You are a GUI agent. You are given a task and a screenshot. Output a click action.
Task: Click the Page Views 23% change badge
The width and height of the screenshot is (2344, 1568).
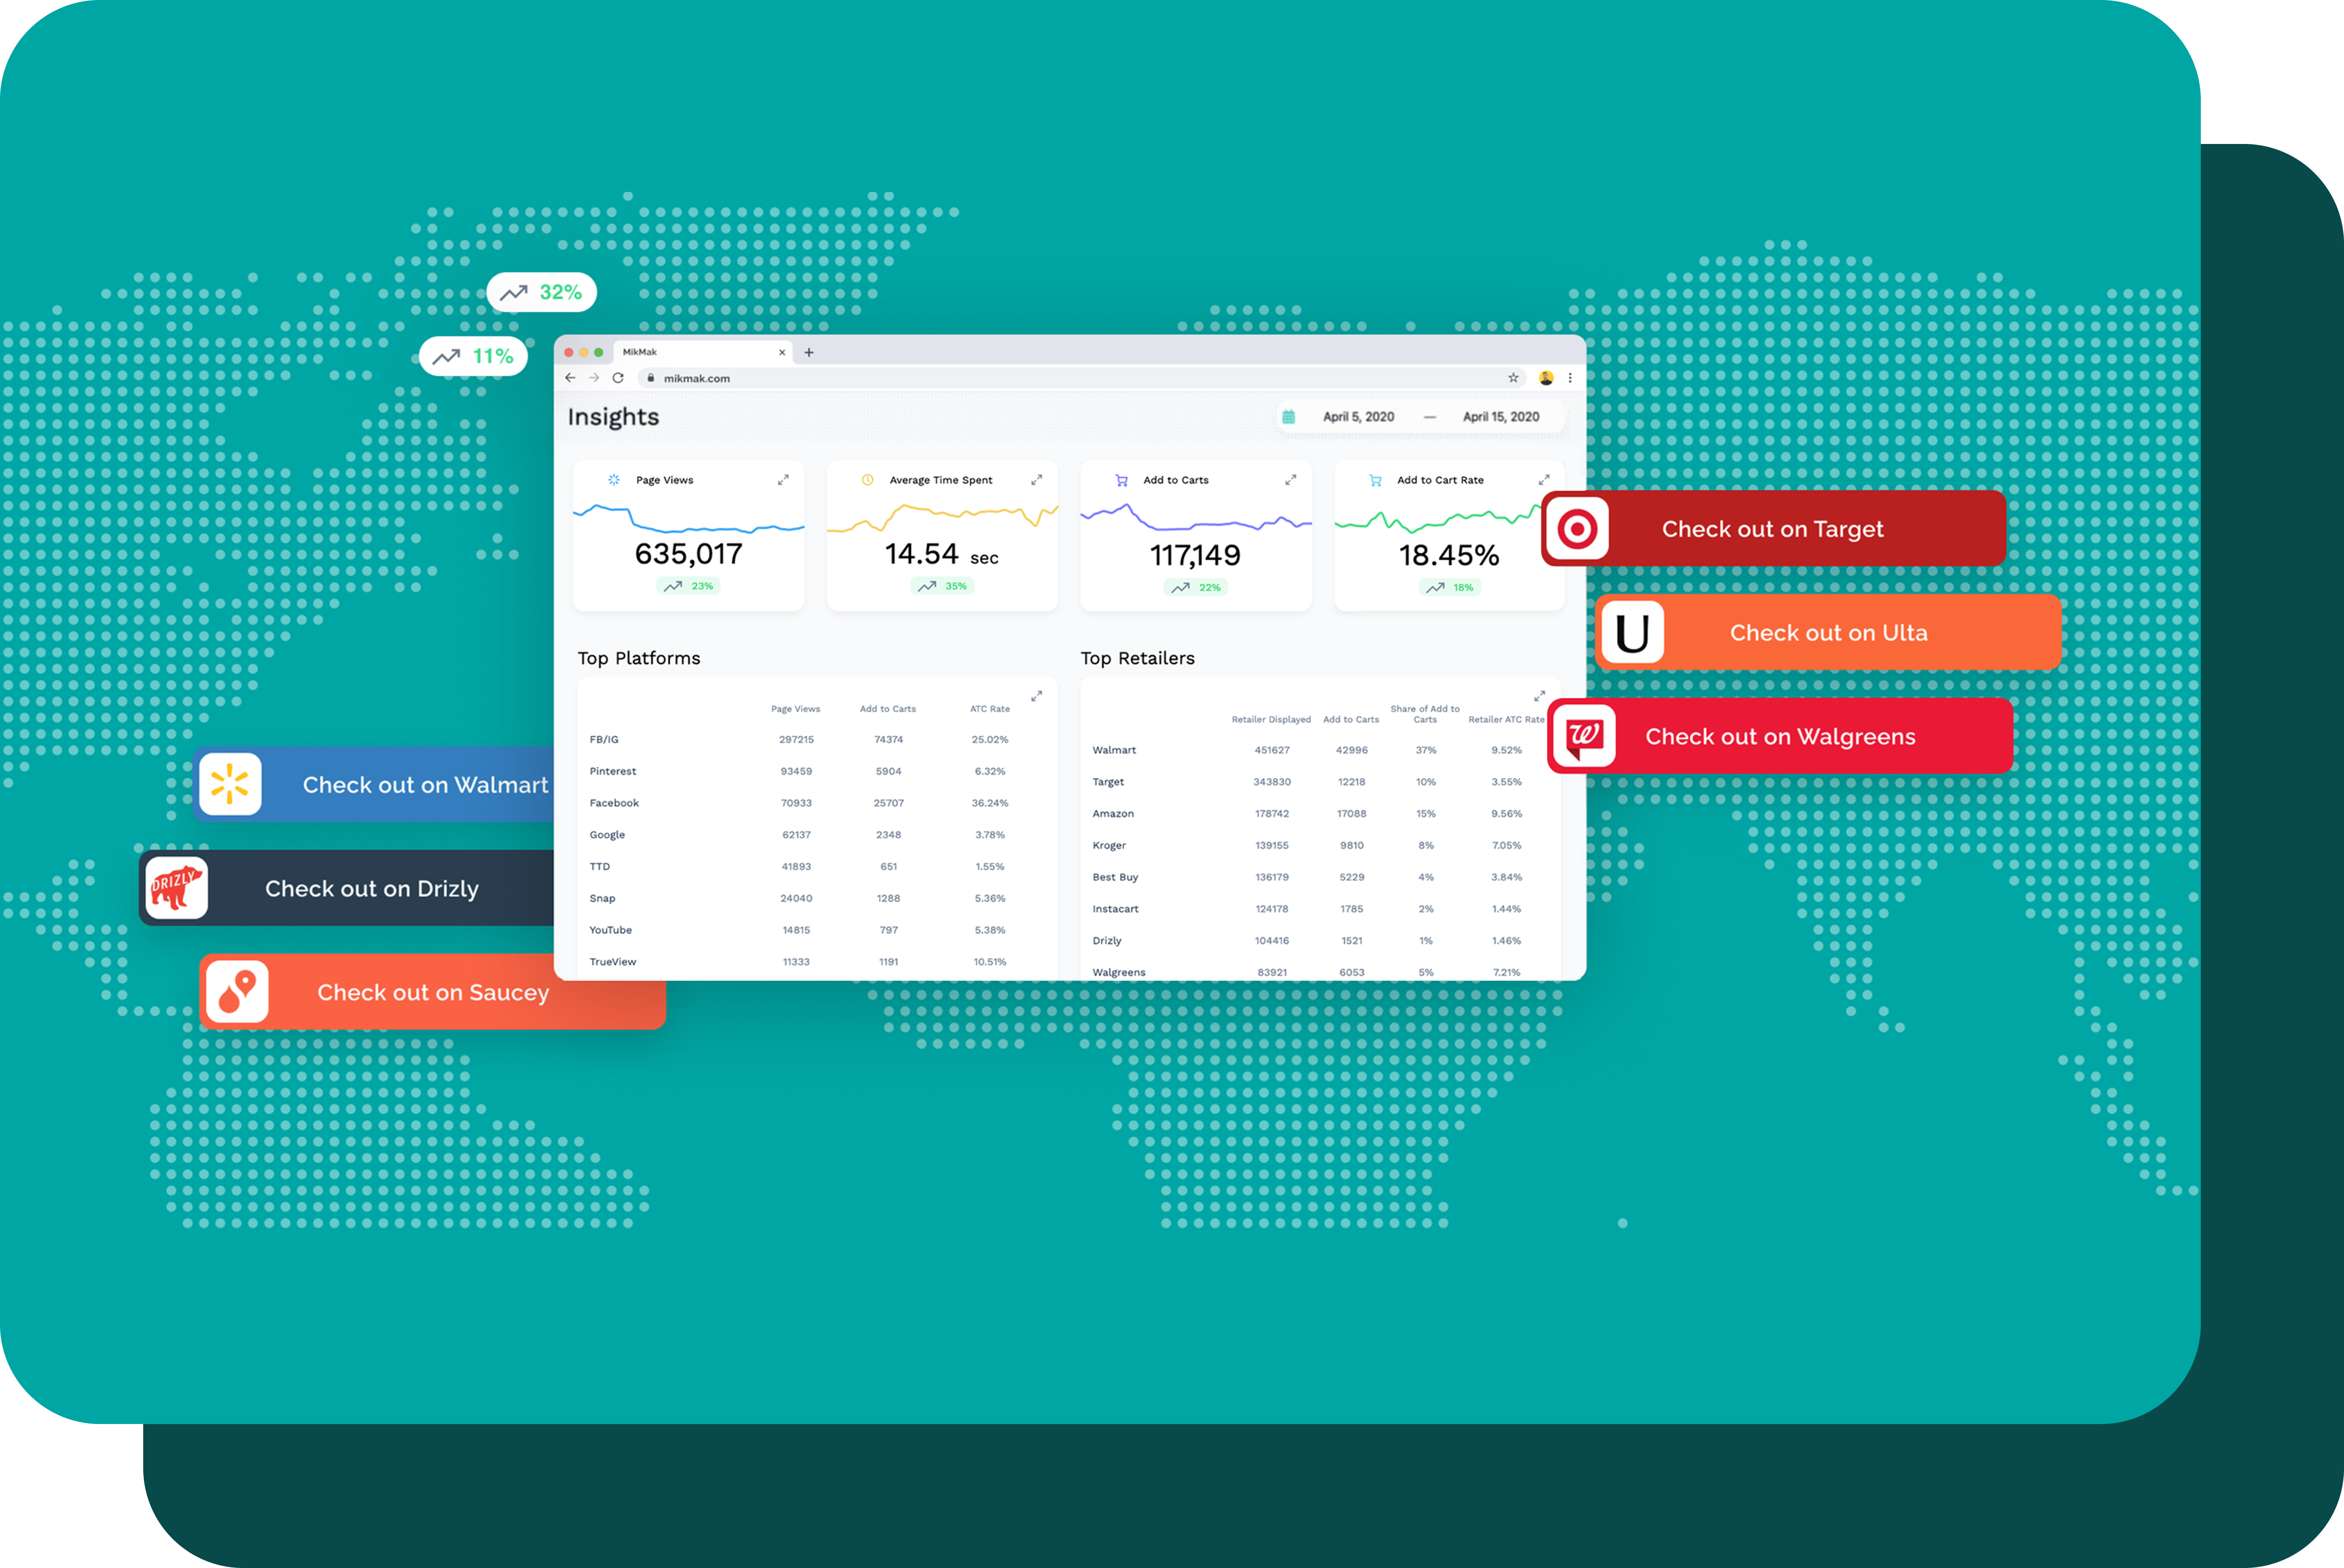[689, 586]
